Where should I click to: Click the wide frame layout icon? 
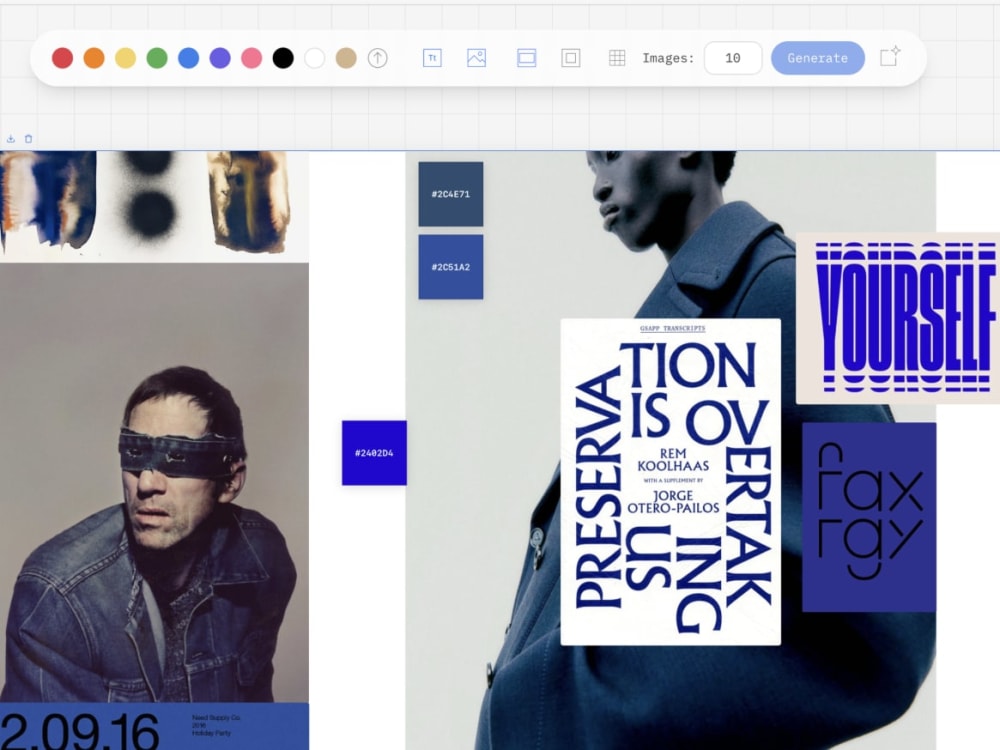click(527, 58)
